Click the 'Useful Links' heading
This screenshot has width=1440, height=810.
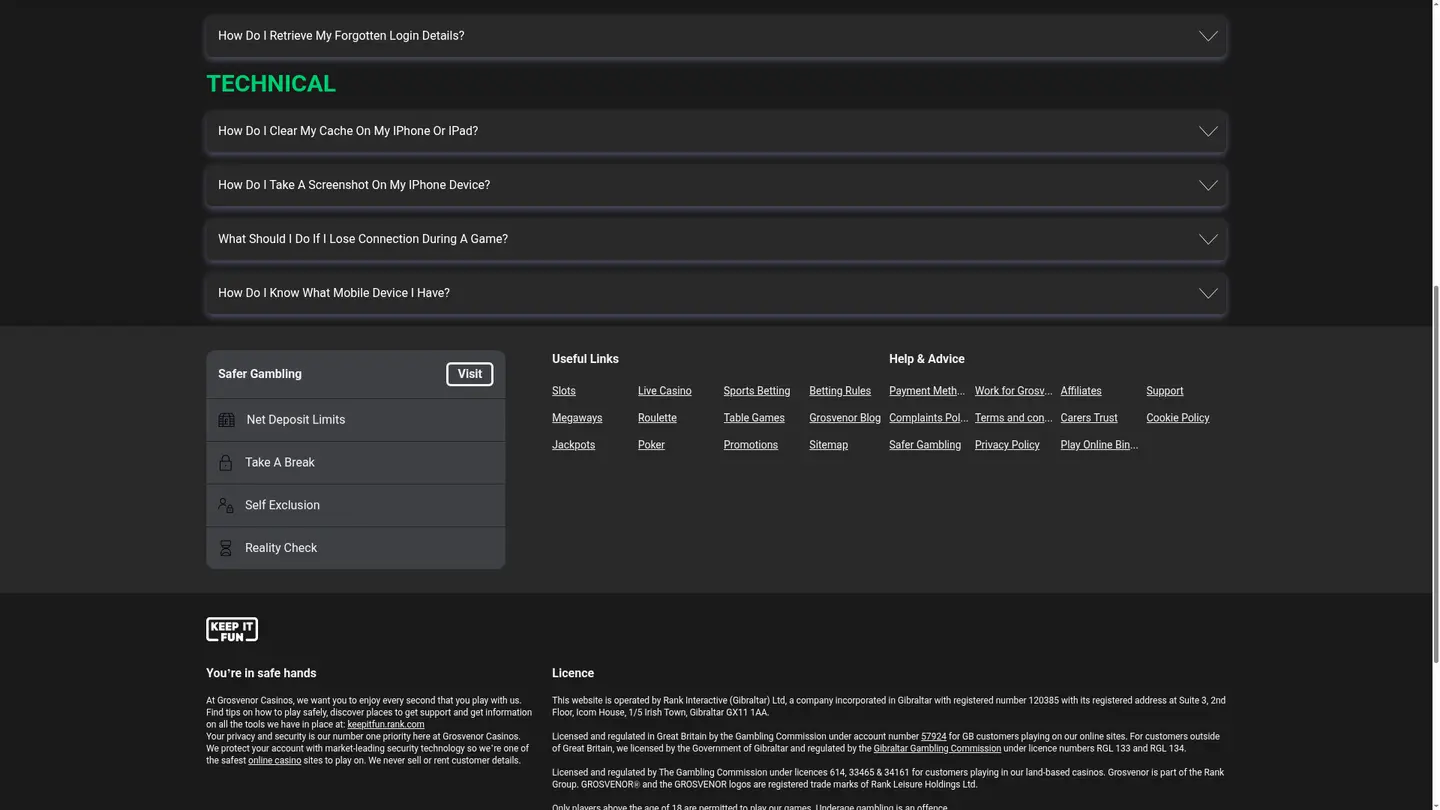coord(585,359)
